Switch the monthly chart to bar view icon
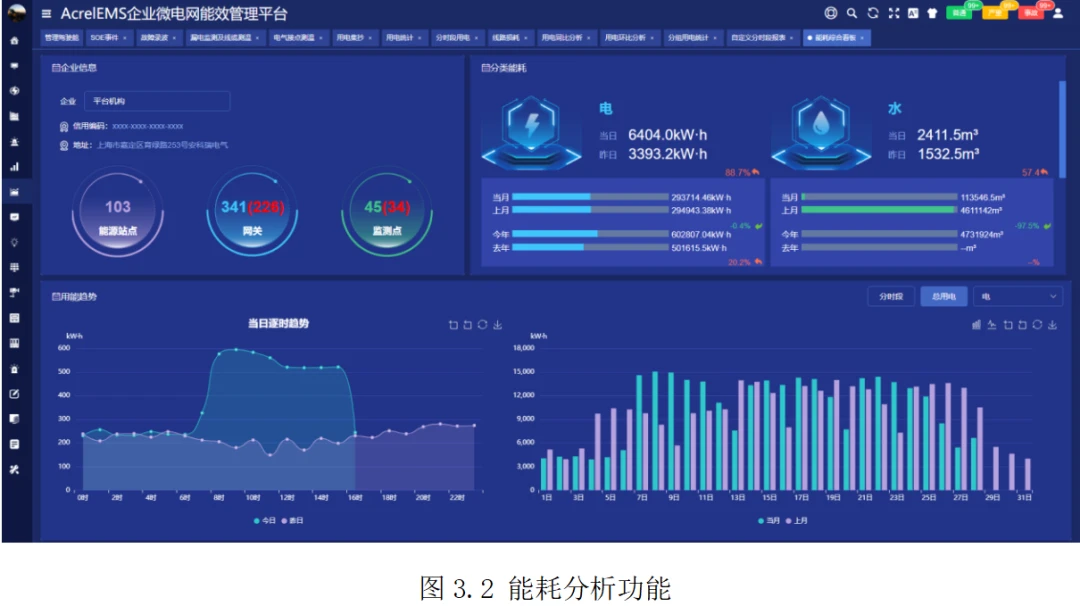The width and height of the screenshot is (1080, 606). (x=976, y=325)
